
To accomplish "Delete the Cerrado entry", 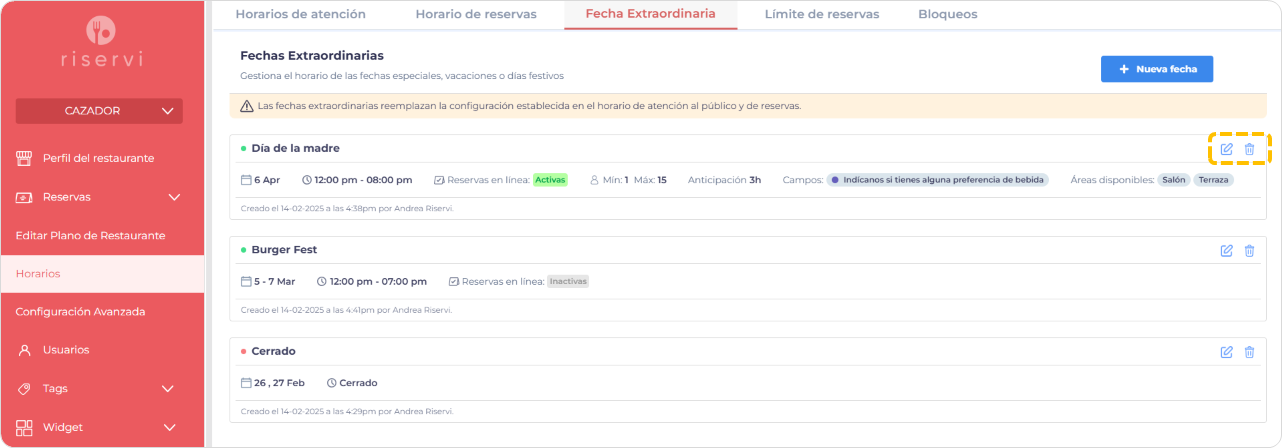I will 1249,352.
